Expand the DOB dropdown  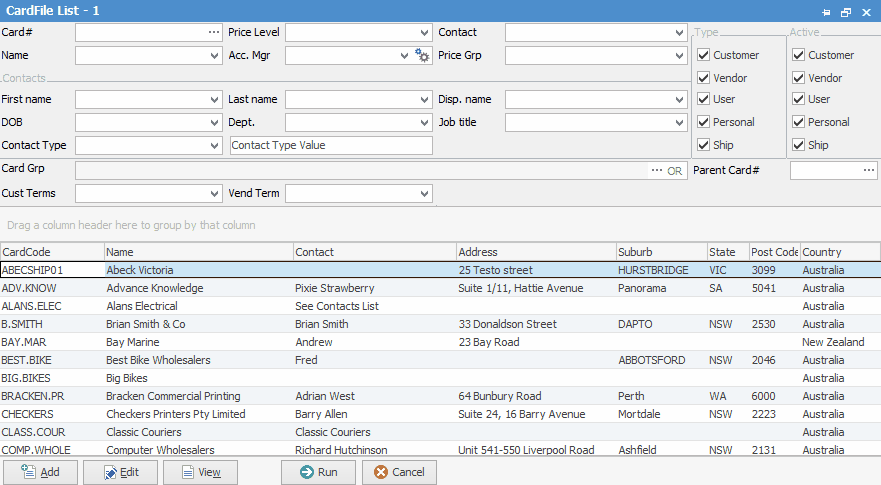pyautogui.click(x=214, y=123)
